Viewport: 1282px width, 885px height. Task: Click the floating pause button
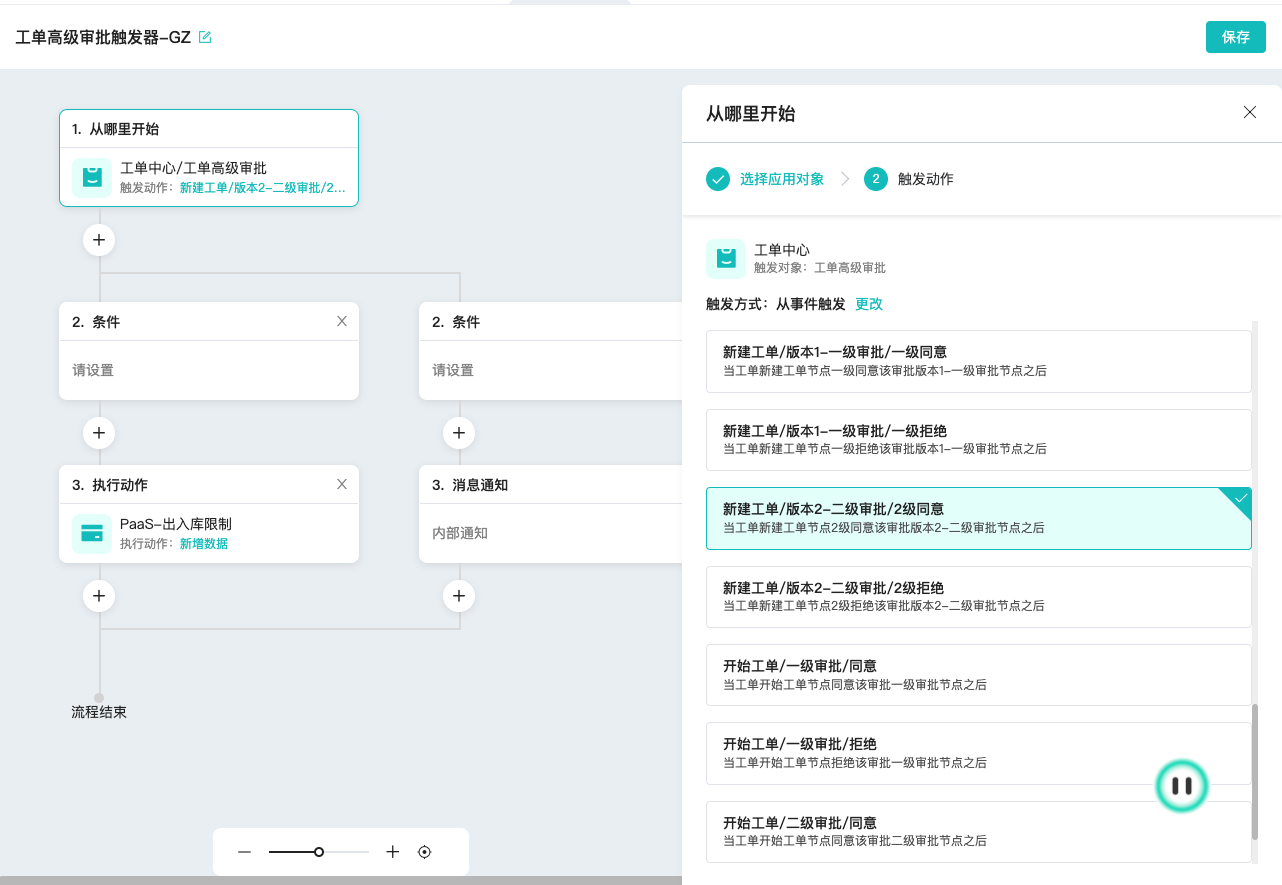coord(1182,786)
